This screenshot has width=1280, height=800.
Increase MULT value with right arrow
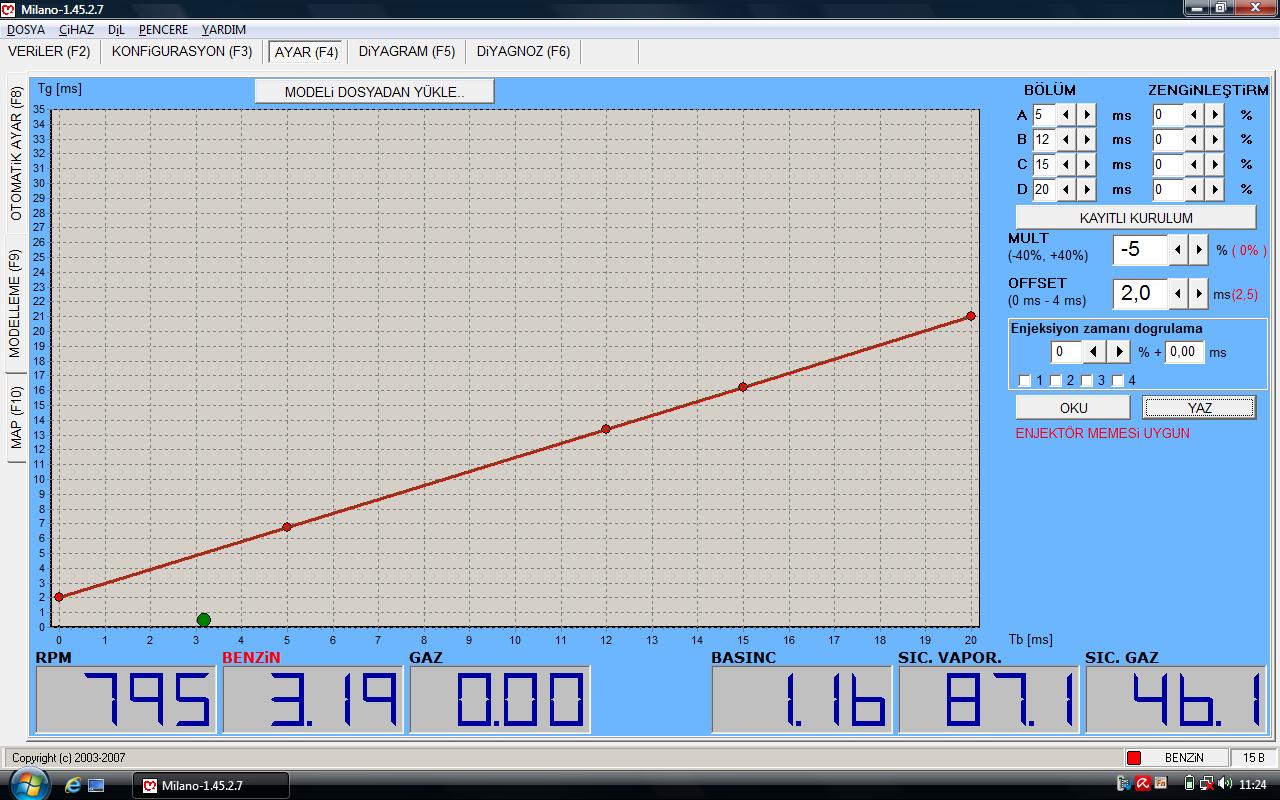point(1199,250)
